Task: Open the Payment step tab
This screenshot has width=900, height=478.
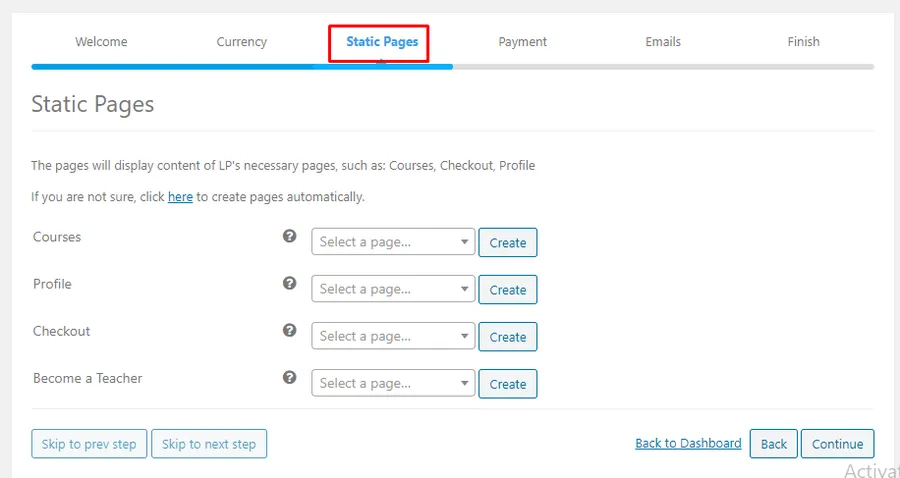Action: (x=522, y=42)
